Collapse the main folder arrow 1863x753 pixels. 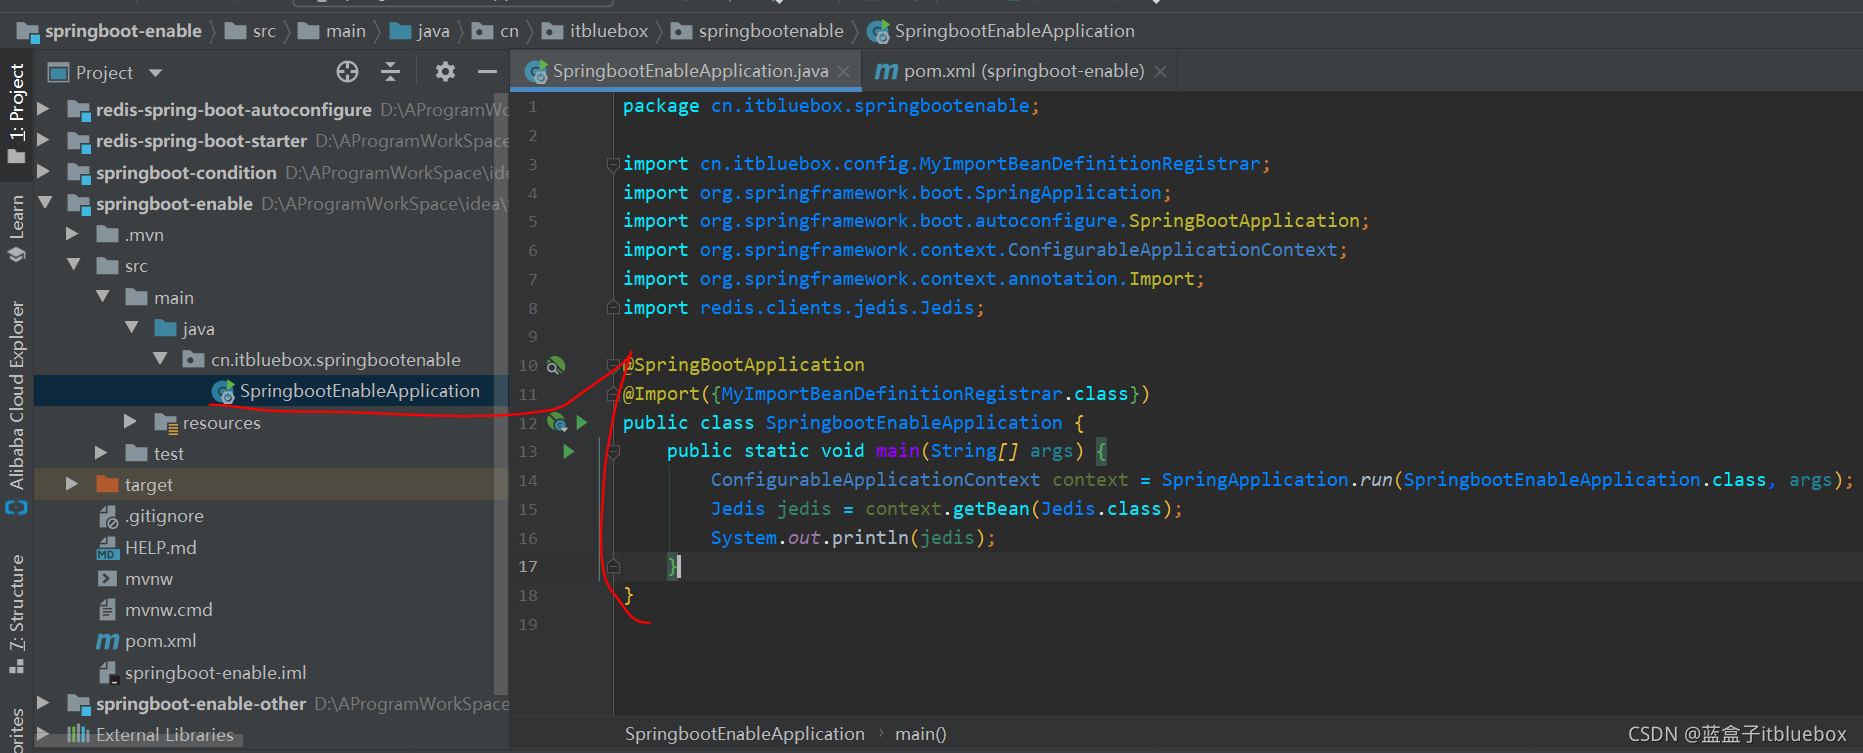point(102,297)
